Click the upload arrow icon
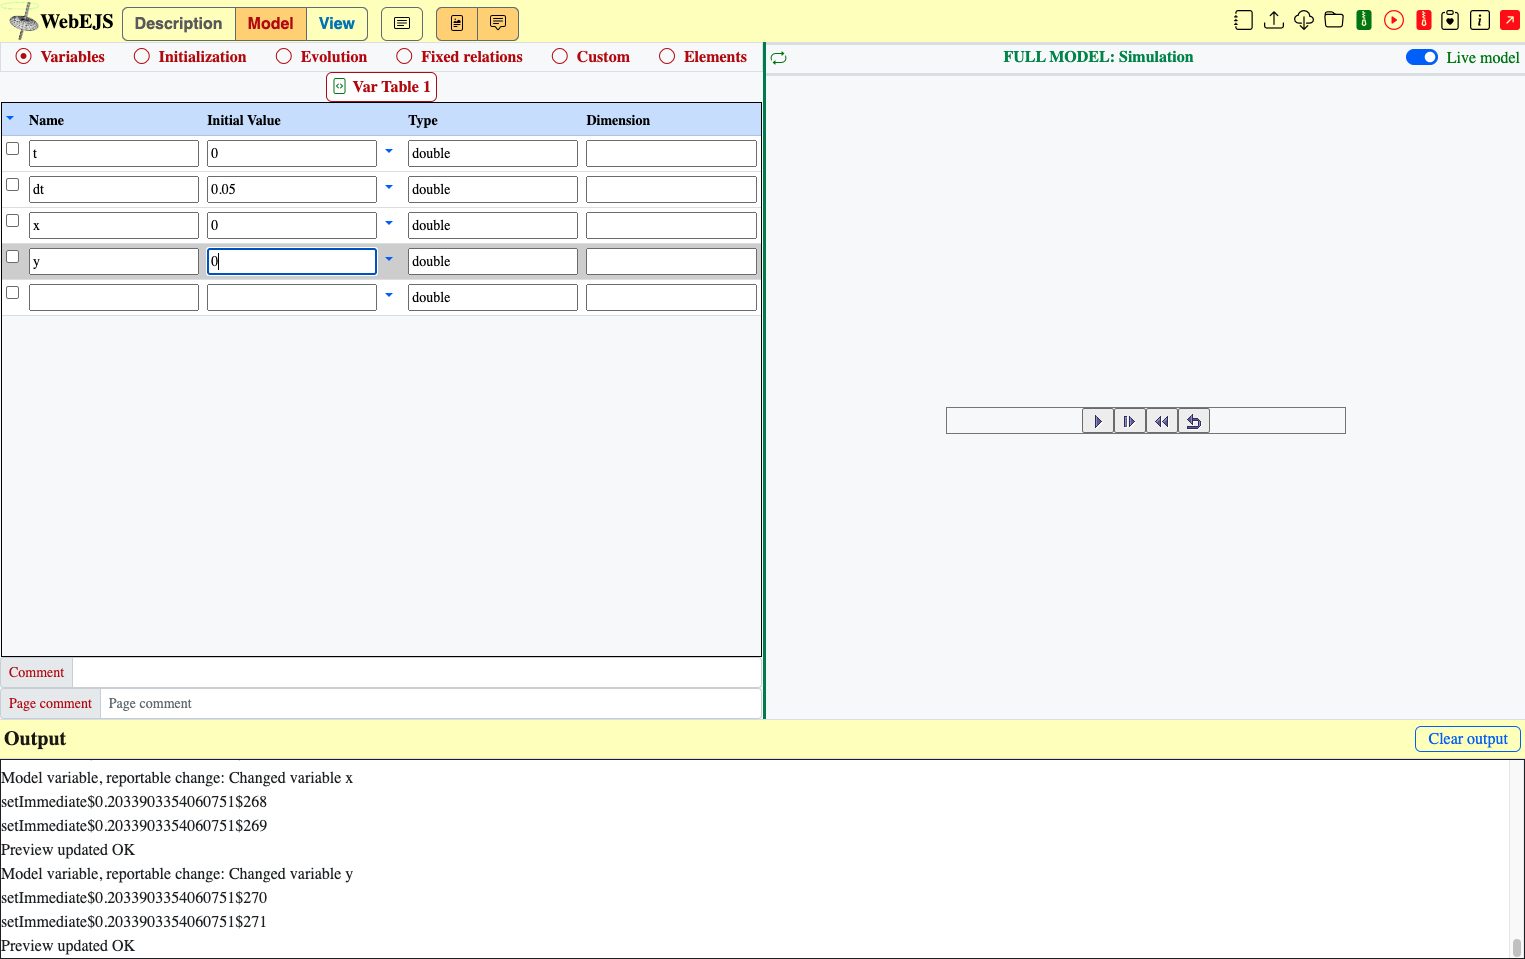Image resolution: width=1525 pixels, height=959 pixels. pos(1274,20)
